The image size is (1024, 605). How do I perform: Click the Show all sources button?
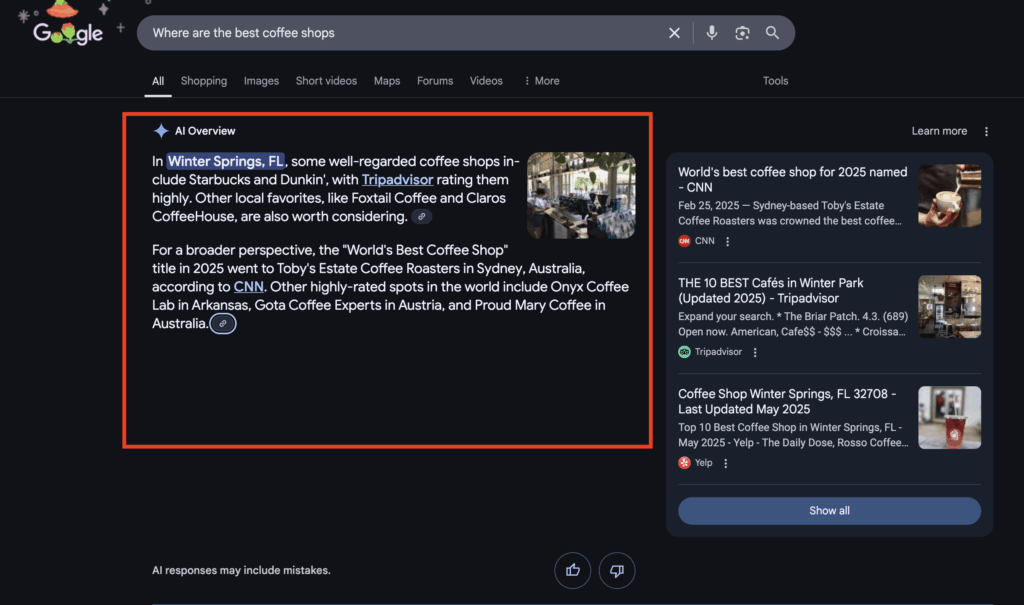click(829, 511)
